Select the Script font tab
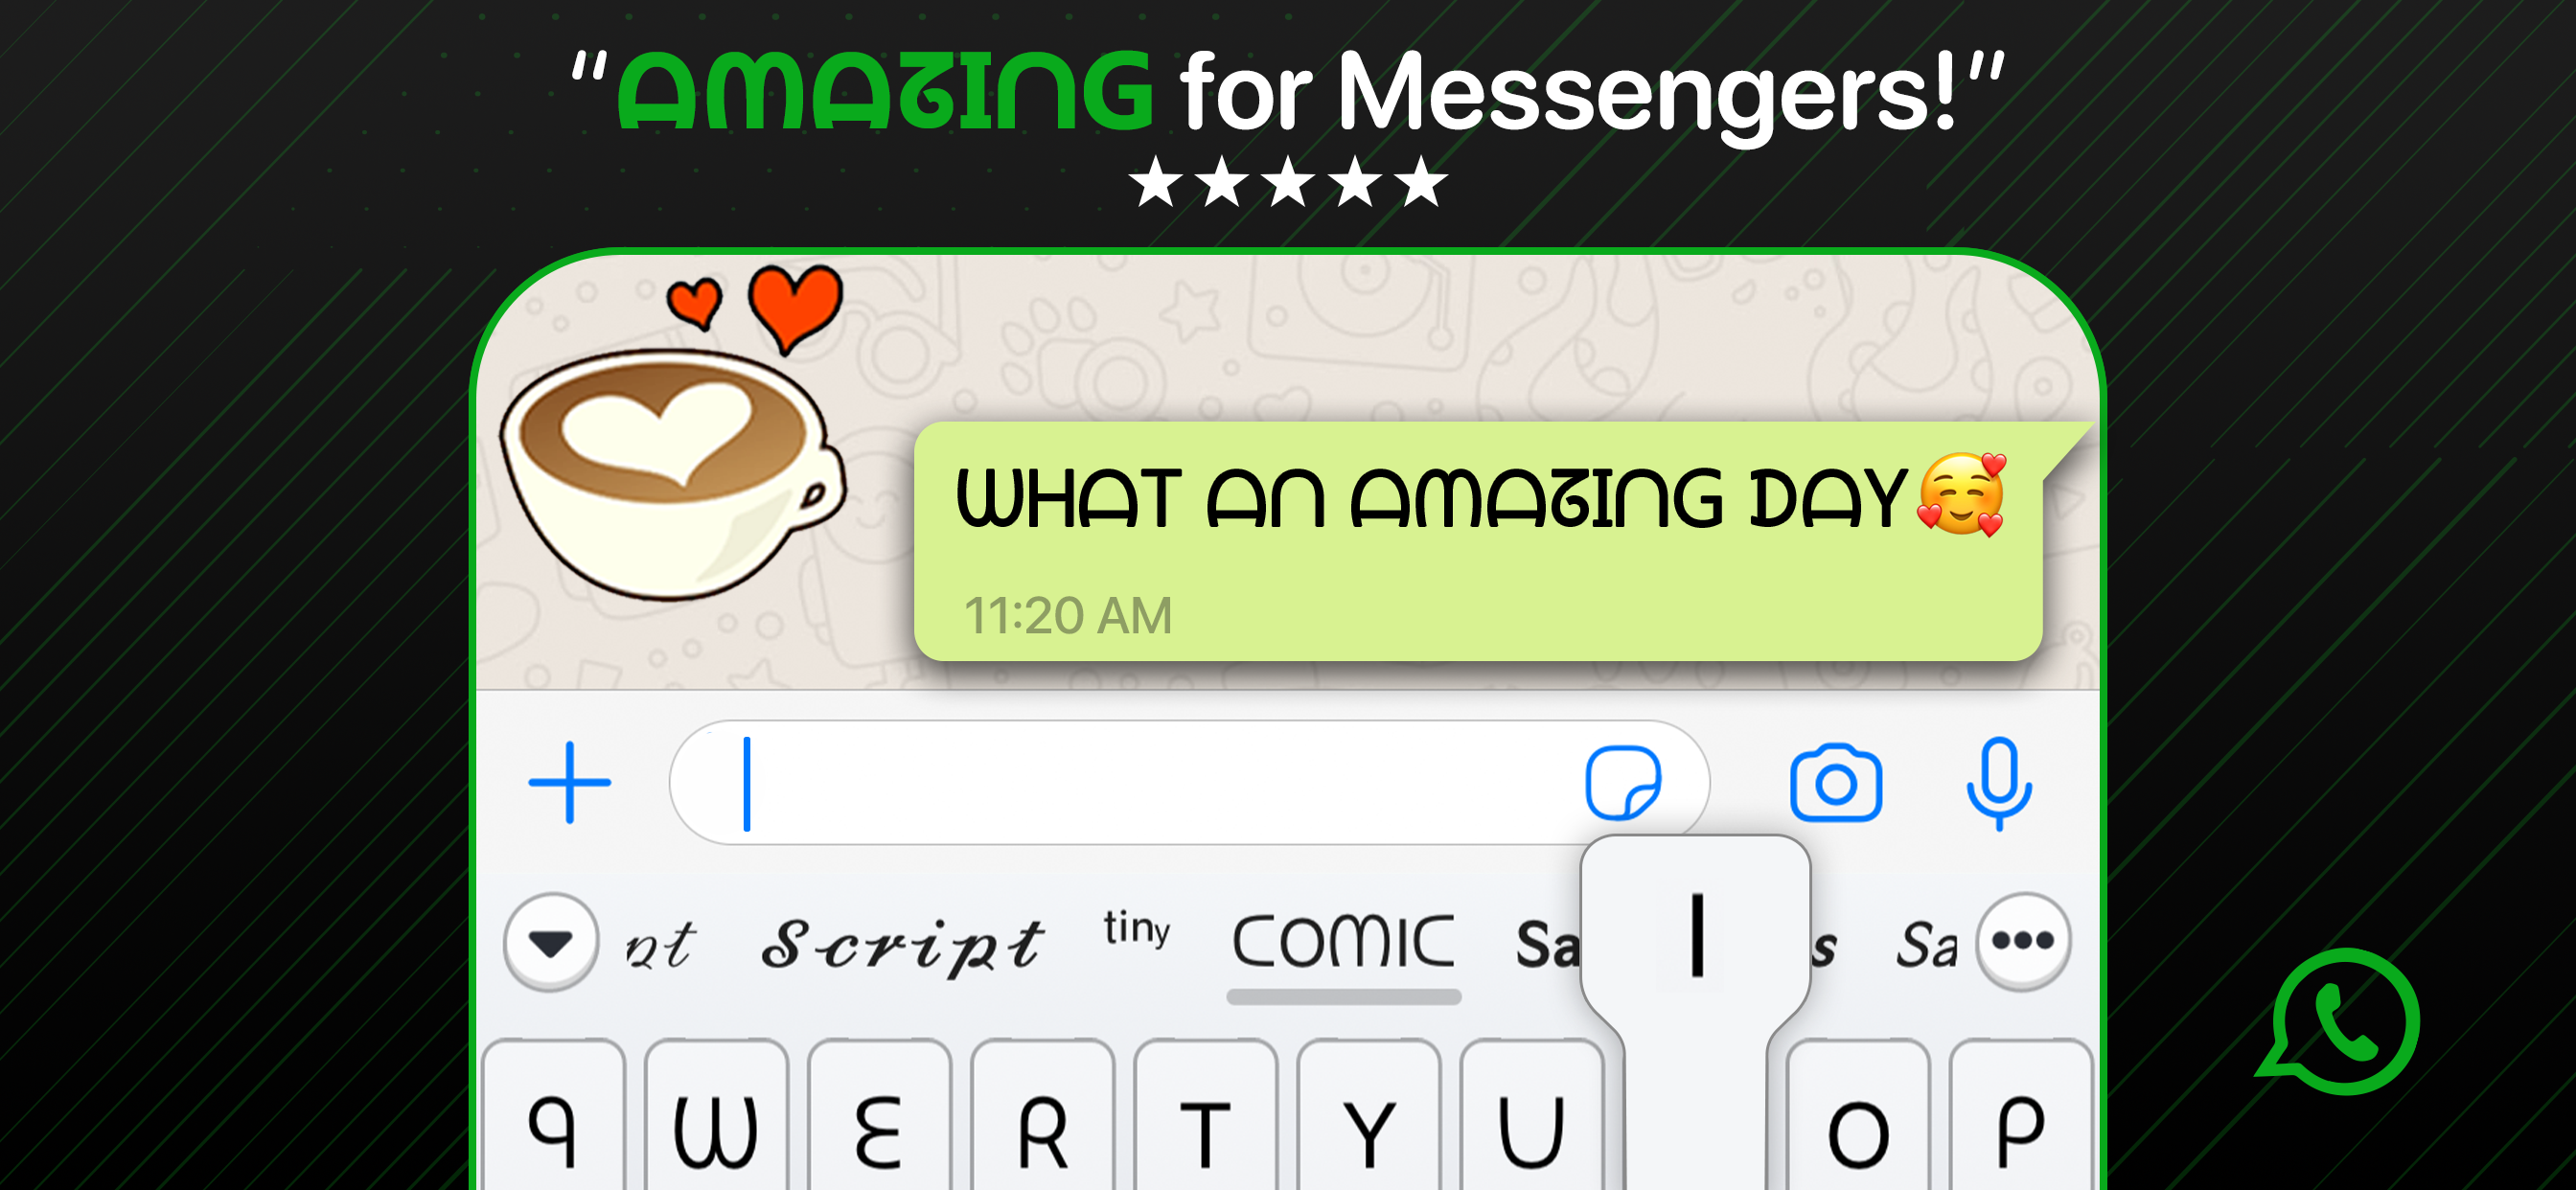This screenshot has height=1190, width=2576. pyautogui.click(x=902, y=945)
